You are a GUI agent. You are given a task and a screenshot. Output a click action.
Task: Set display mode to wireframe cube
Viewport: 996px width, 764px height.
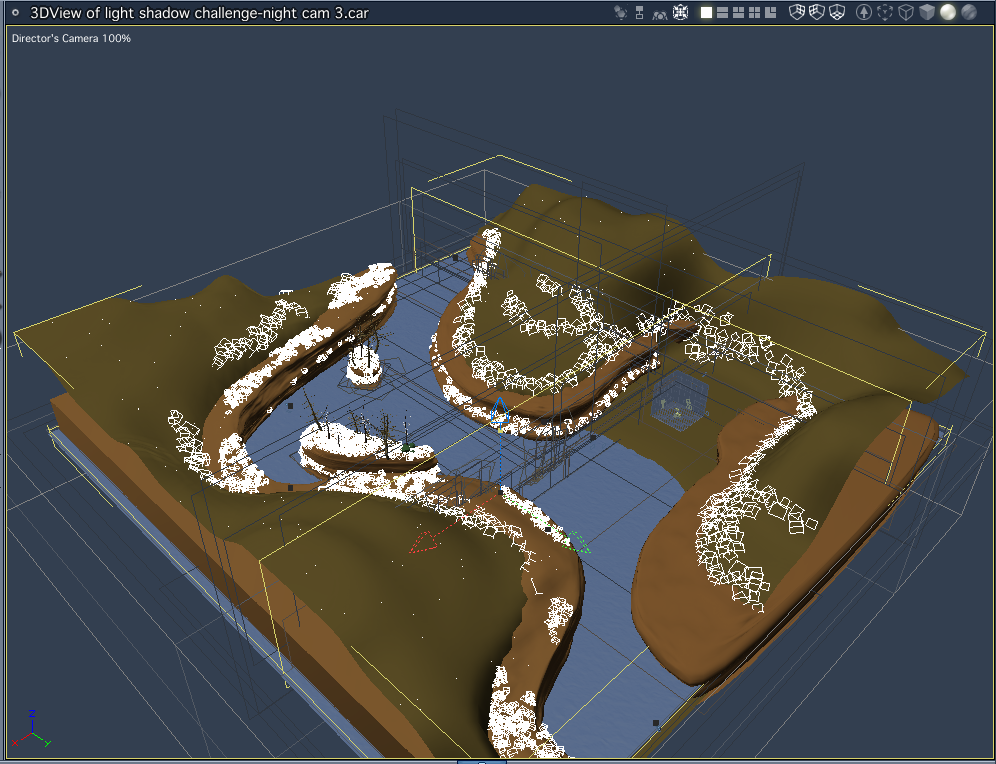pyautogui.click(x=906, y=12)
